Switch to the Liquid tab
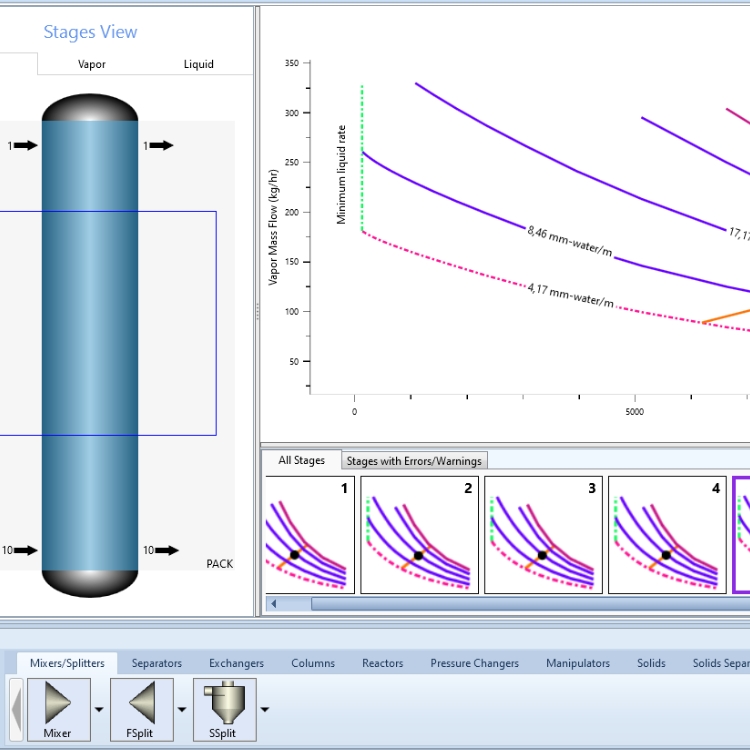Screen dimensions: 750x750 198,64
